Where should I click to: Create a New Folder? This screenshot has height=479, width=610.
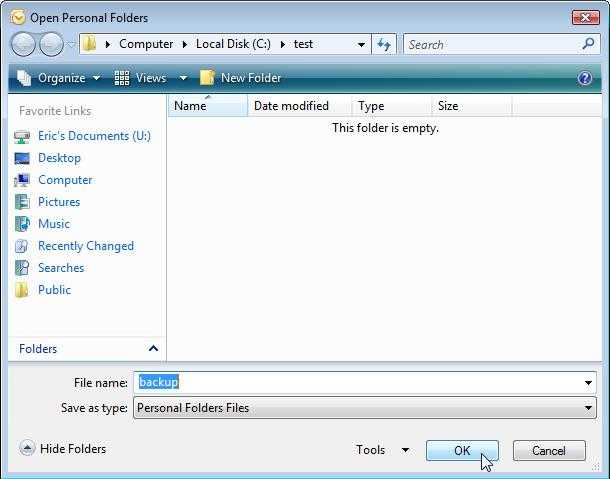coord(240,78)
